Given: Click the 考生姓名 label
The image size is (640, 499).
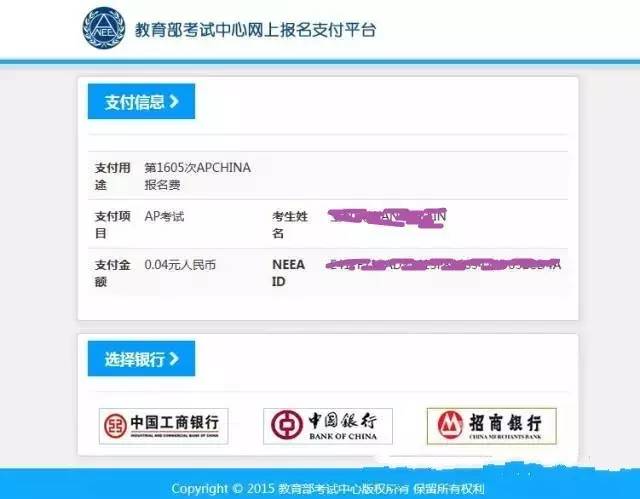Looking at the screenshot, I should [x=290, y=224].
